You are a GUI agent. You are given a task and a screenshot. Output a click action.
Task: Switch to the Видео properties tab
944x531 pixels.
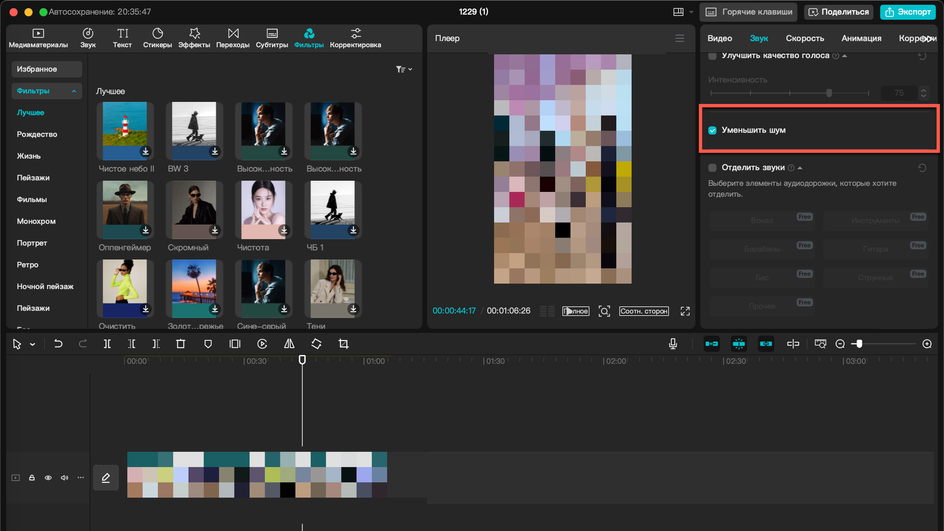[719, 38]
